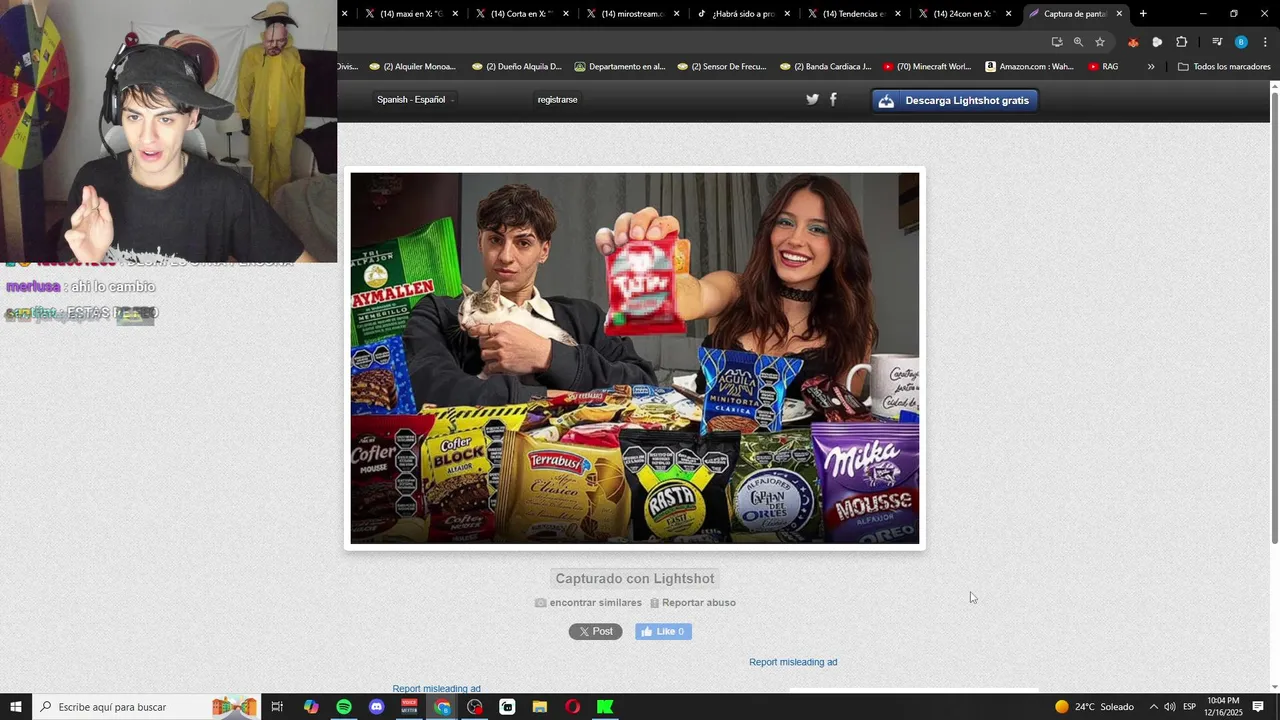Open the notification center icon
The image size is (1280, 720).
point(1258,707)
